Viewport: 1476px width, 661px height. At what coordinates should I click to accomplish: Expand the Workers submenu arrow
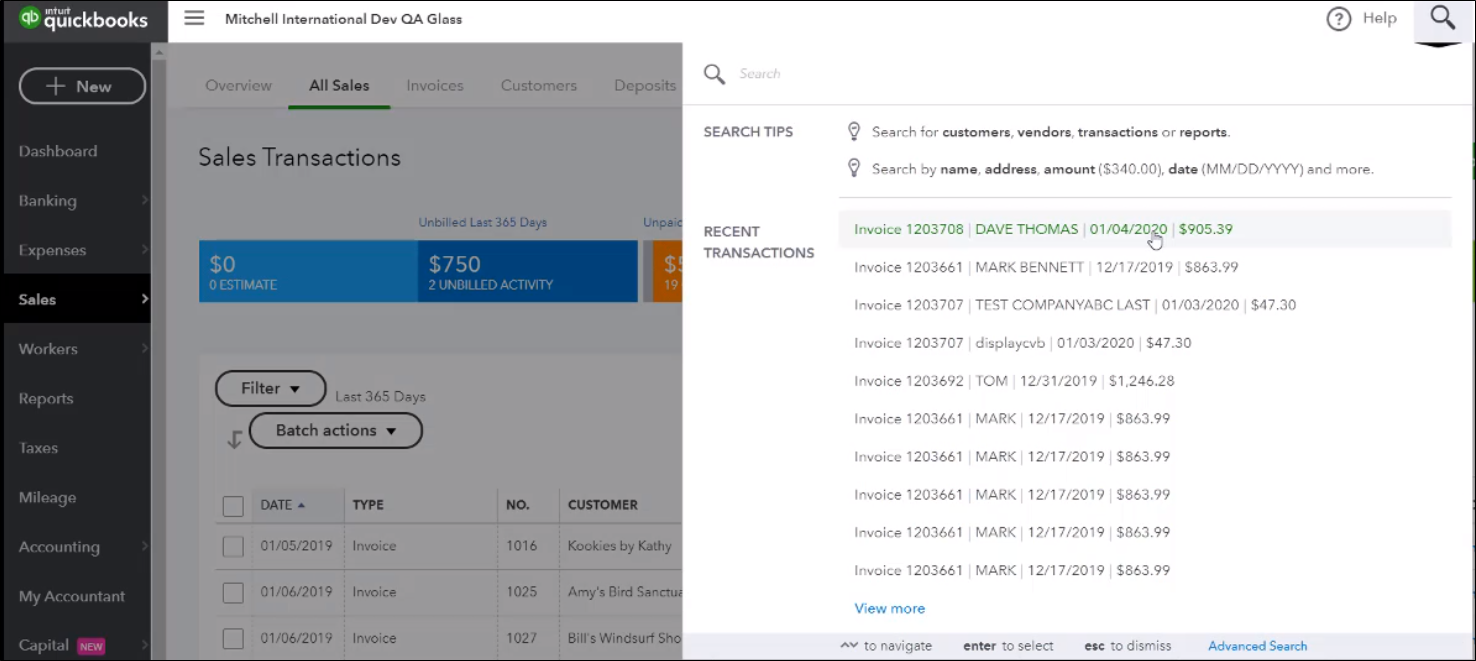[x=144, y=349]
